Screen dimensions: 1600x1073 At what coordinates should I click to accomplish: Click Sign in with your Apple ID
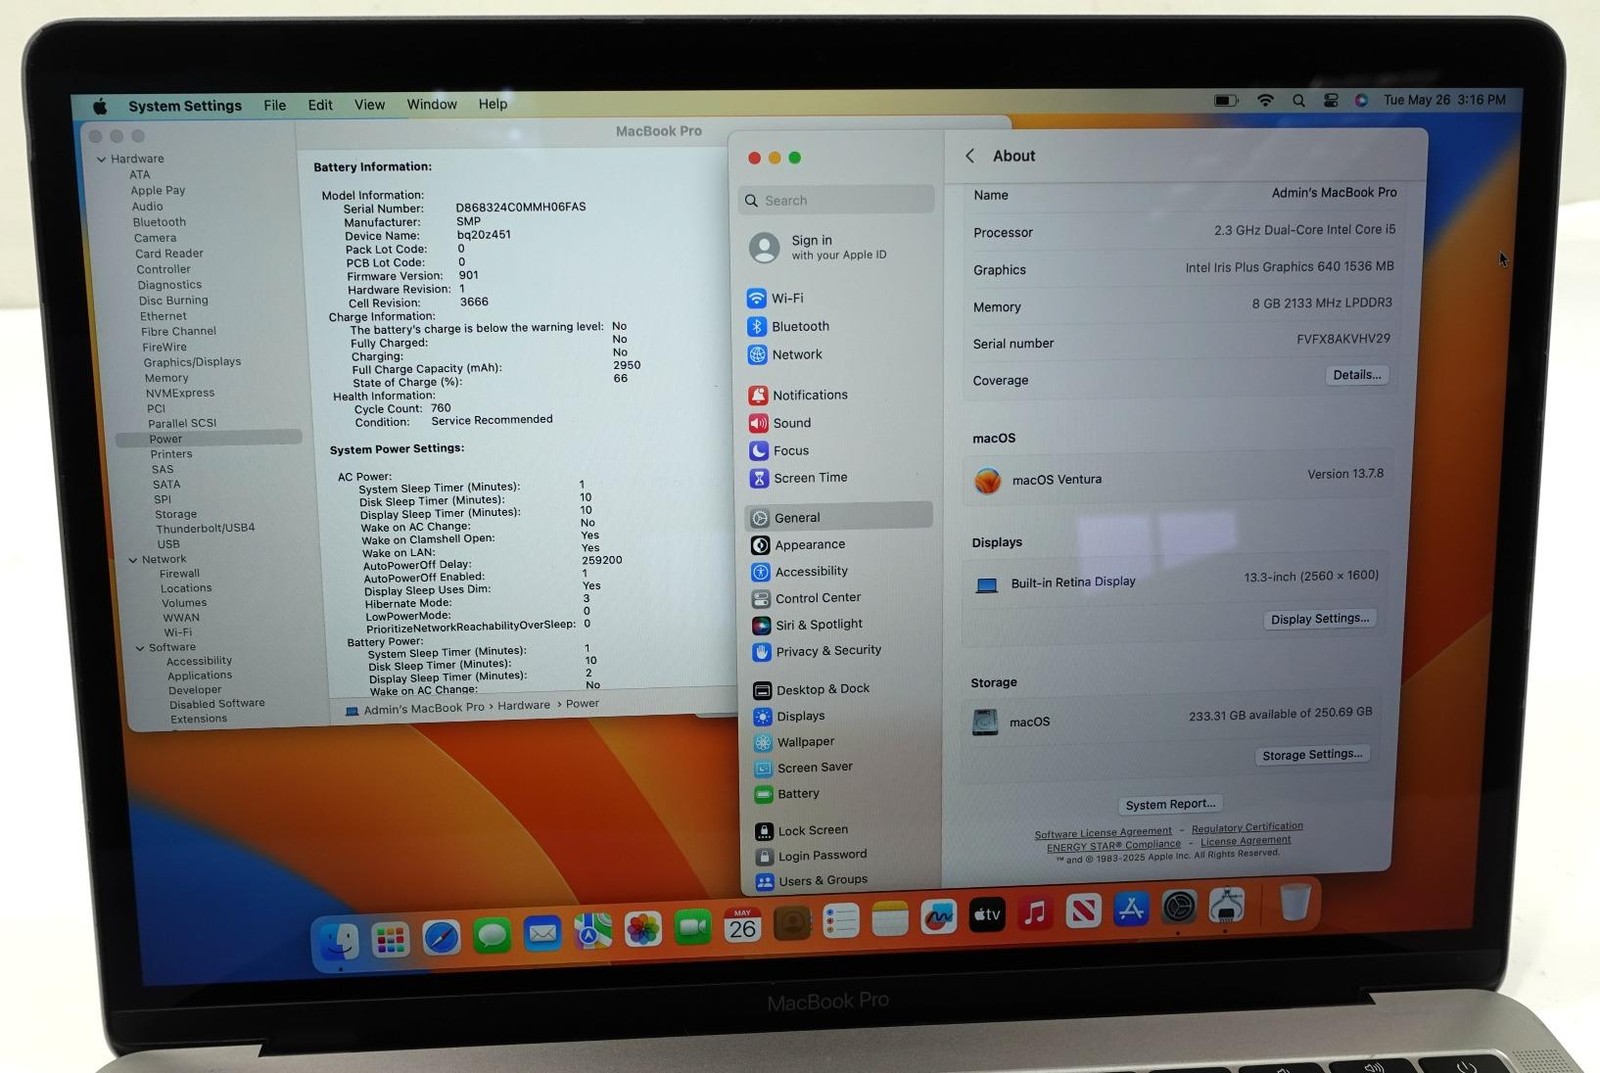click(819, 247)
